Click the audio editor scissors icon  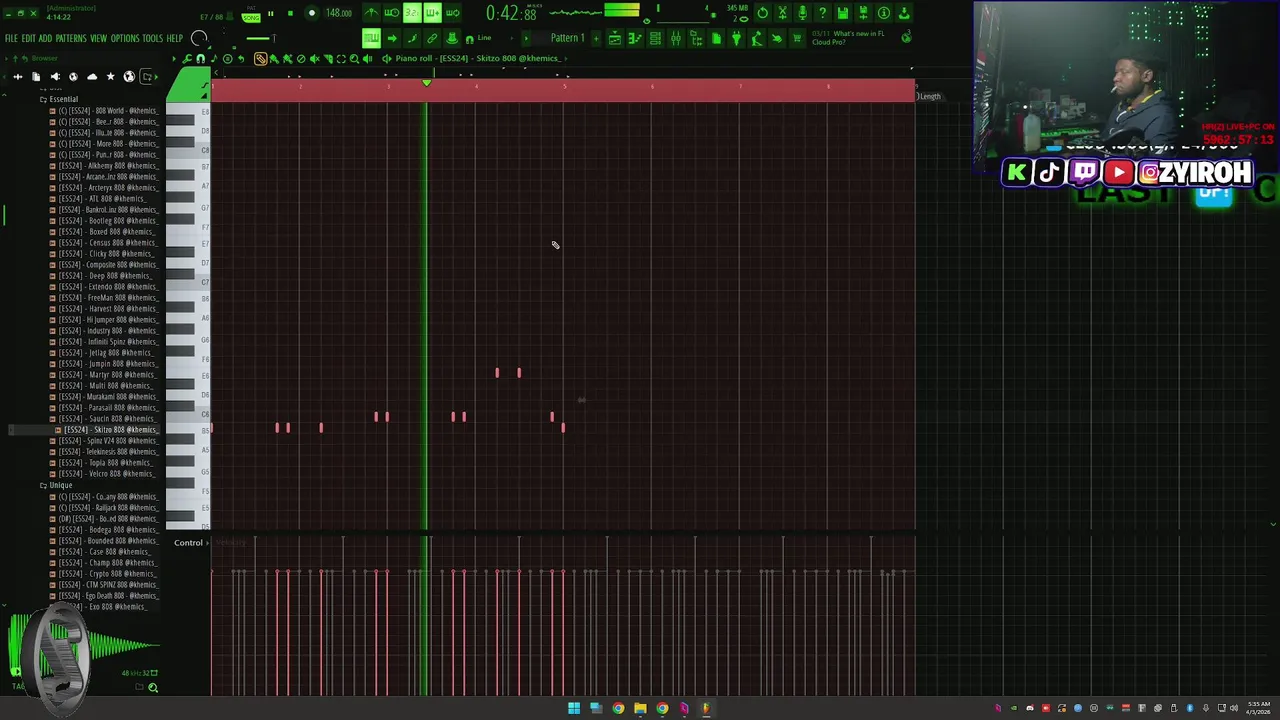pos(782,13)
